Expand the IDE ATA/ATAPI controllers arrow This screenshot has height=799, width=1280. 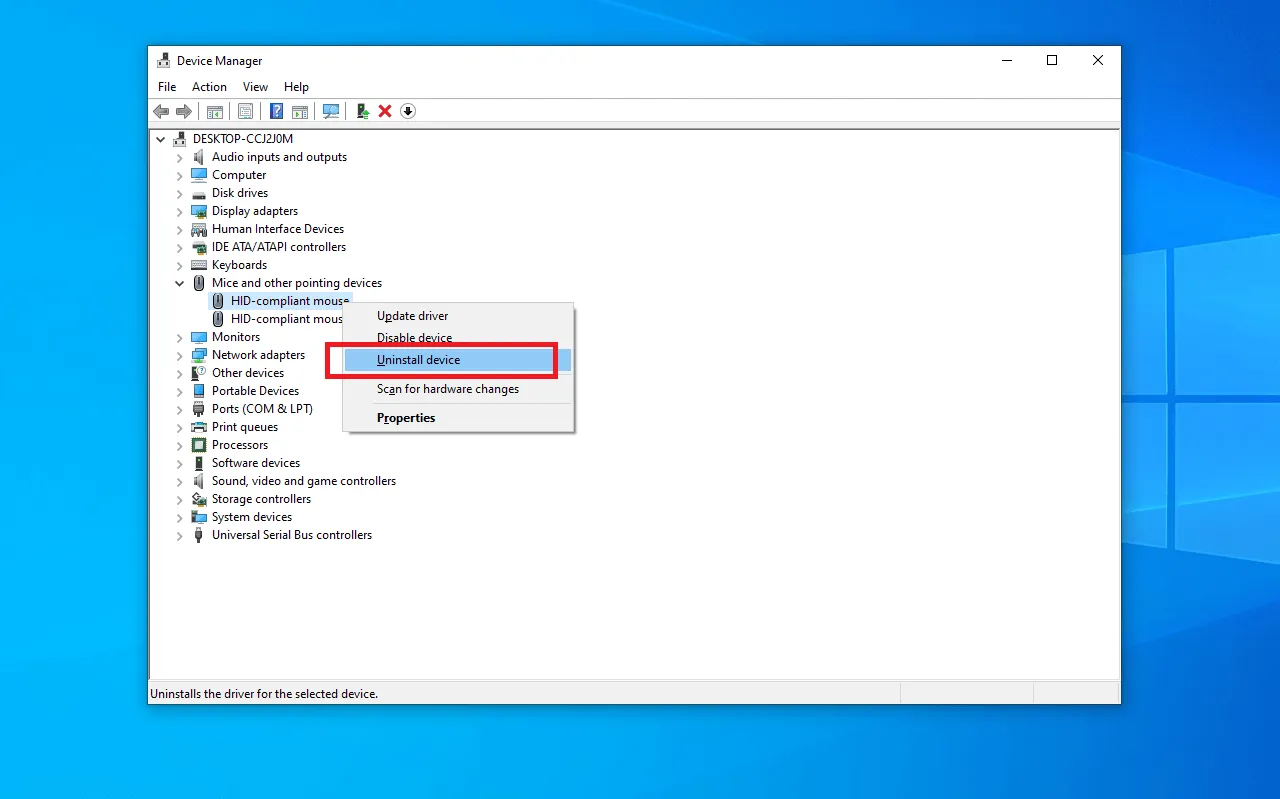[x=180, y=247]
